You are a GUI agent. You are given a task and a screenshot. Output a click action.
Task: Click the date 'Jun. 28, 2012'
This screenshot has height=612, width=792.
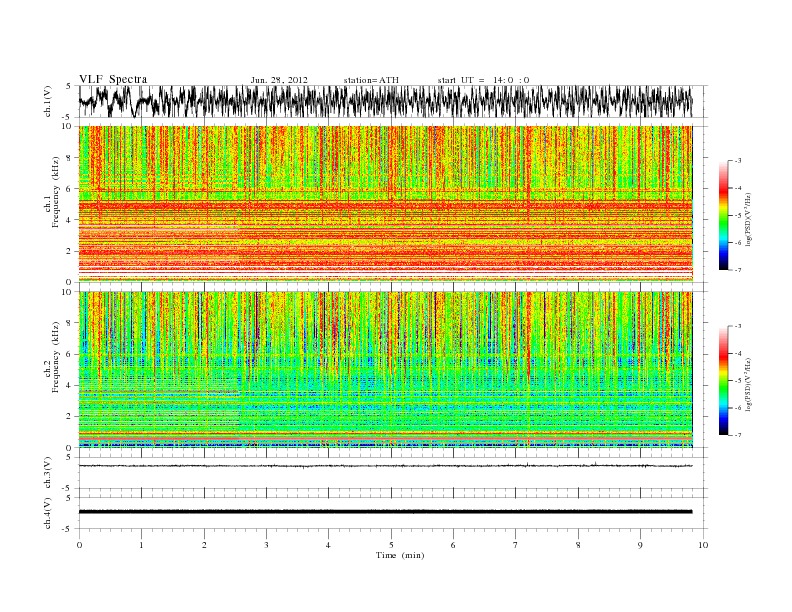pyautogui.click(x=279, y=80)
